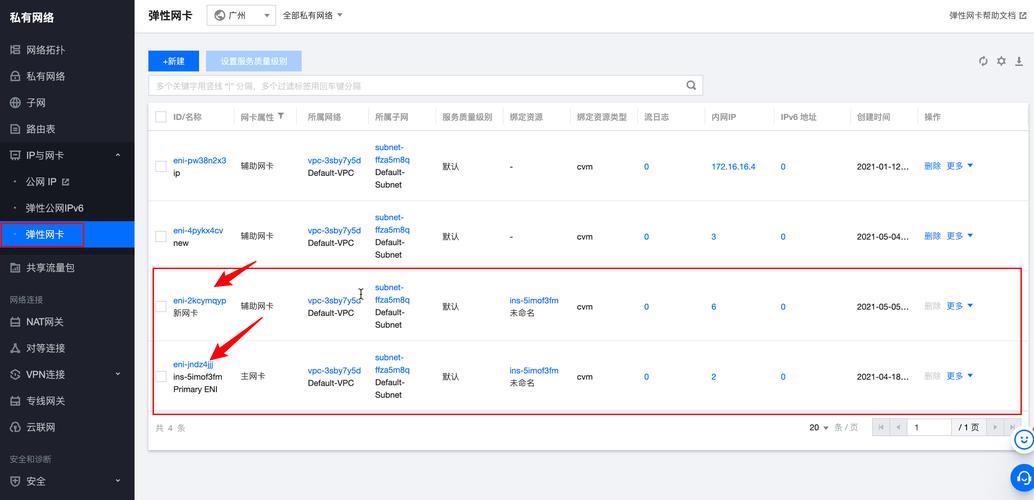Click the download list icon
Image resolution: width=1034 pixels, height=500 pixels.
[x=1019, y=61]
